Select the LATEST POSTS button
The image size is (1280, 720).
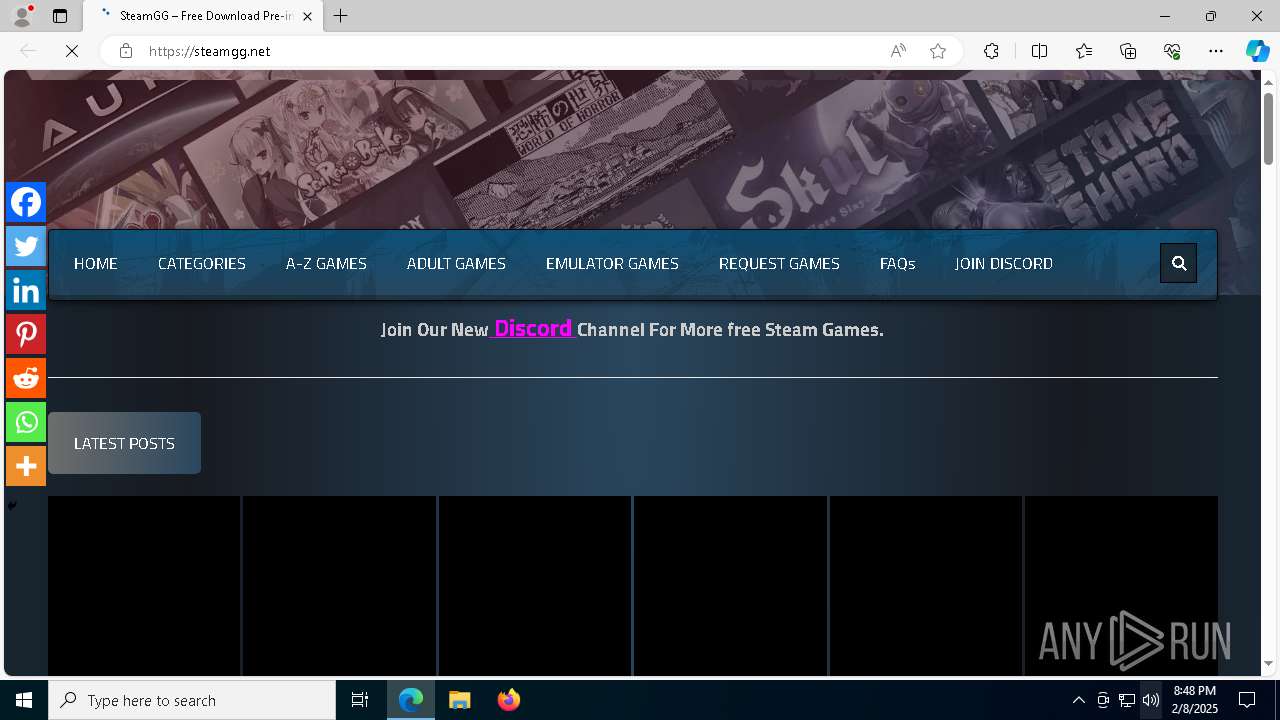[x=124, y=443]
